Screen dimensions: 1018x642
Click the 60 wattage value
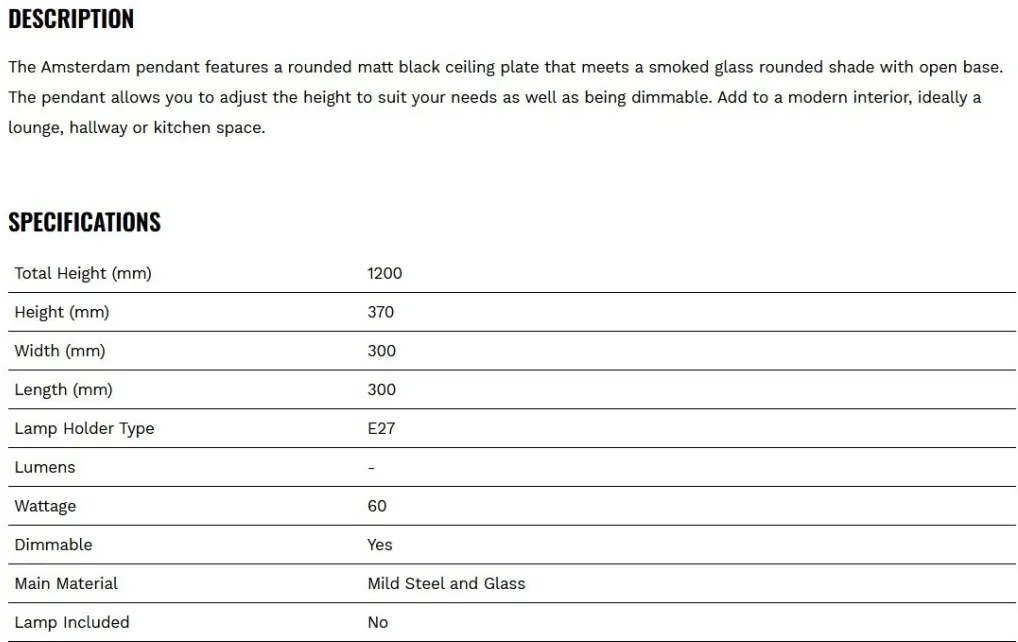coord(377,506)
